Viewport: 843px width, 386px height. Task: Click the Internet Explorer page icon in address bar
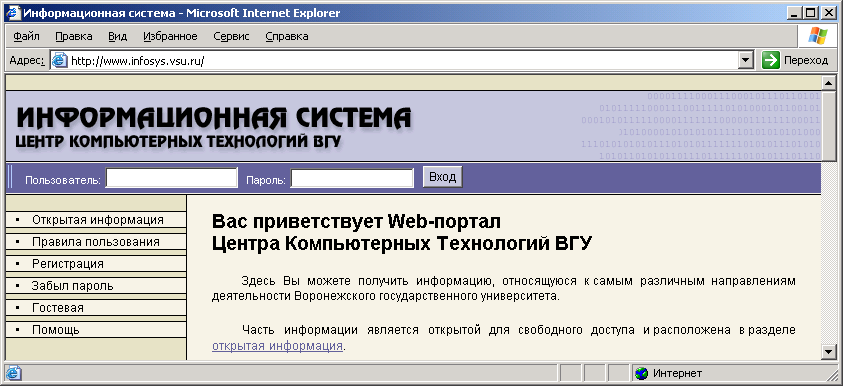point(59,61)
